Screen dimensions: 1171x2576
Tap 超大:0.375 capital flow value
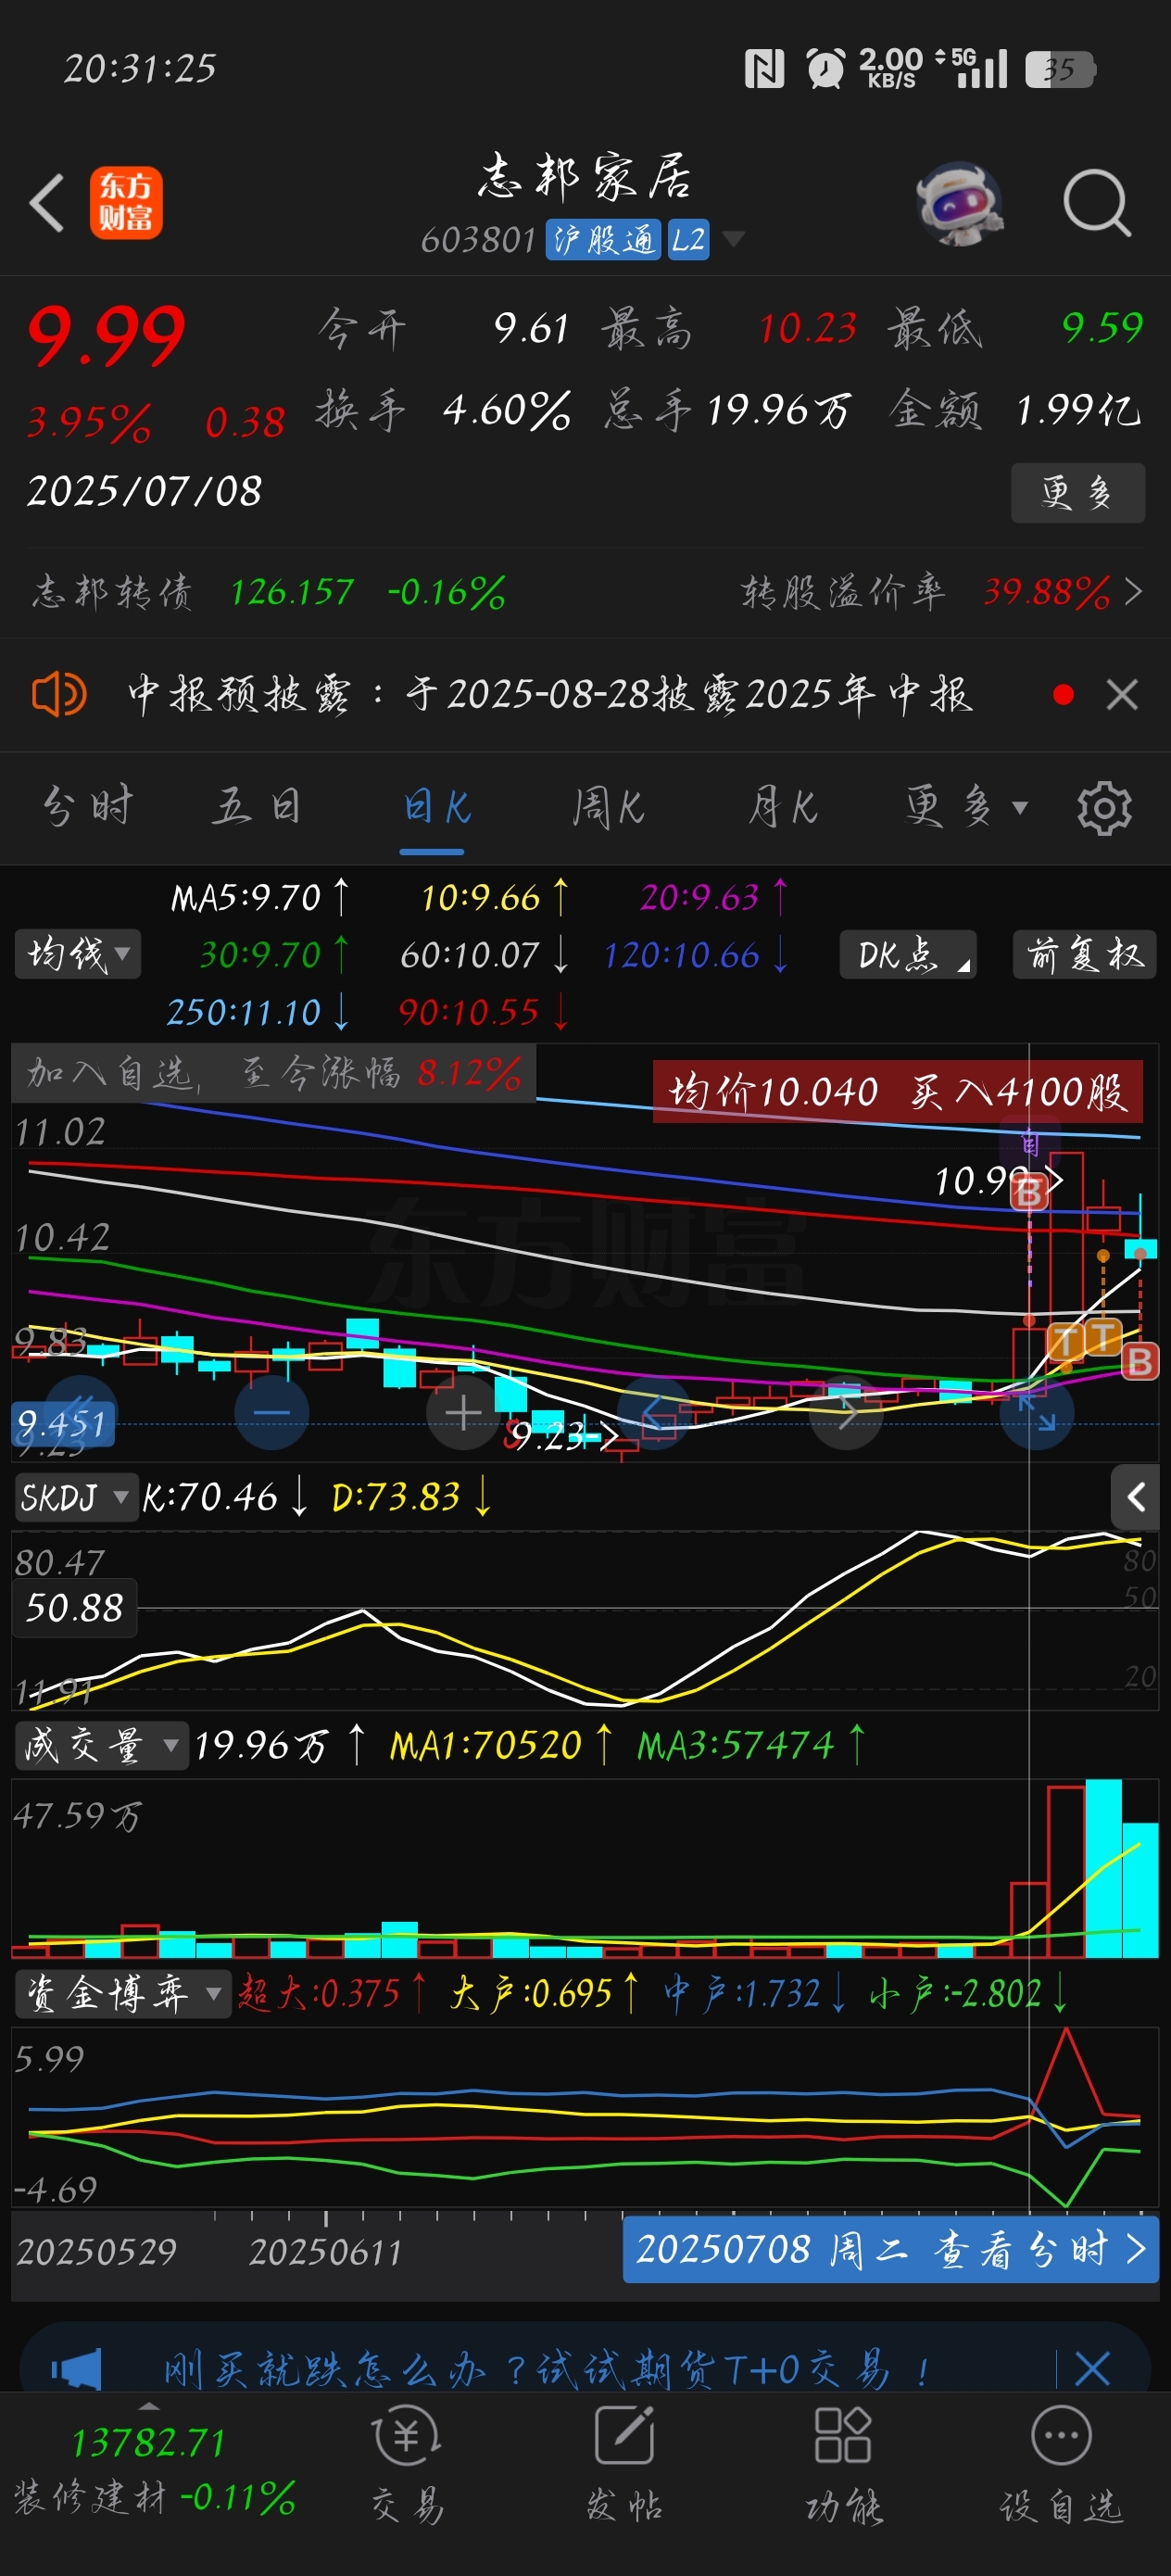333,1993
